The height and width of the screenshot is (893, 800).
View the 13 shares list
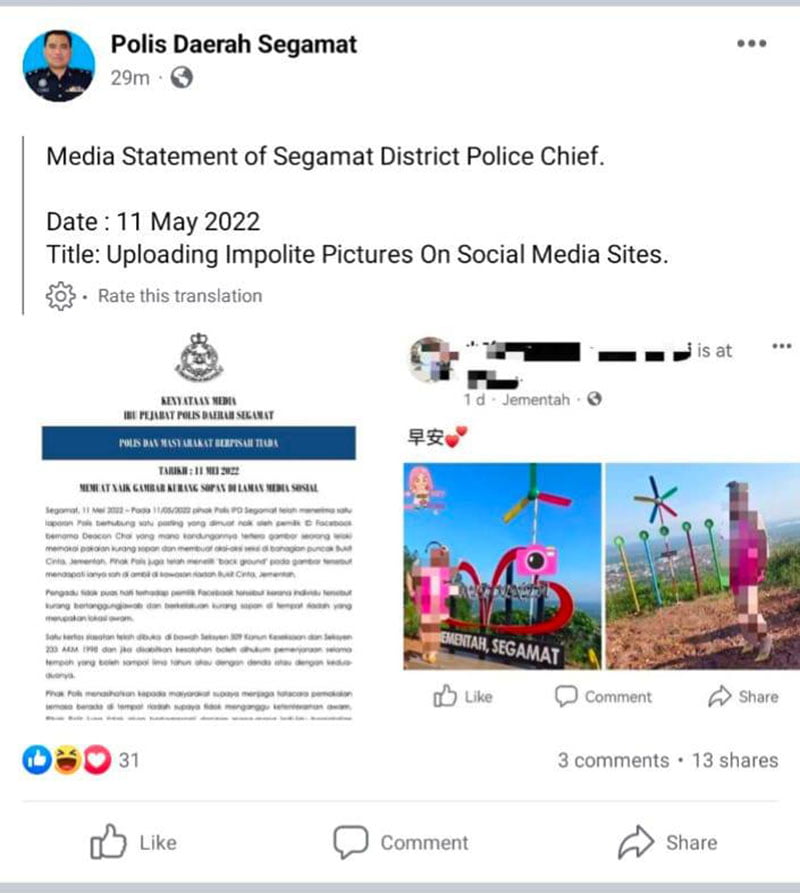(x=735, y=760)
